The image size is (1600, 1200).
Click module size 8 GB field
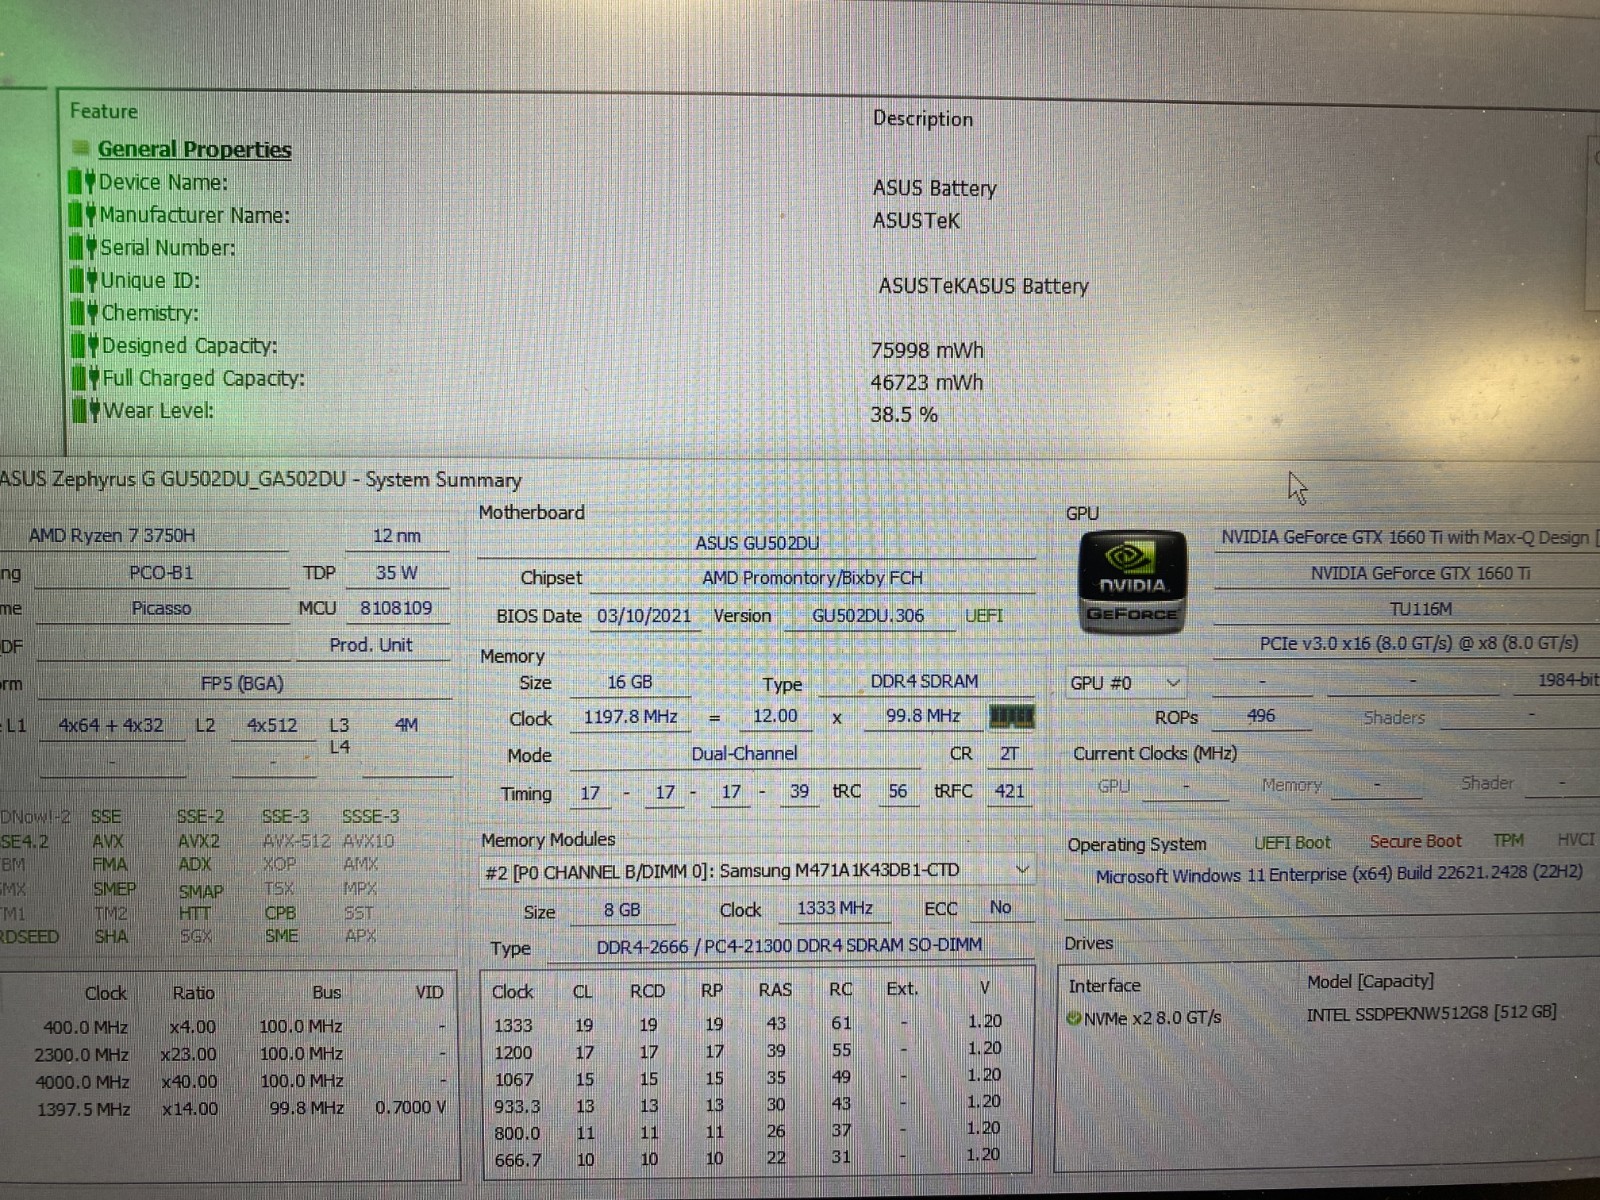[622, 910]
